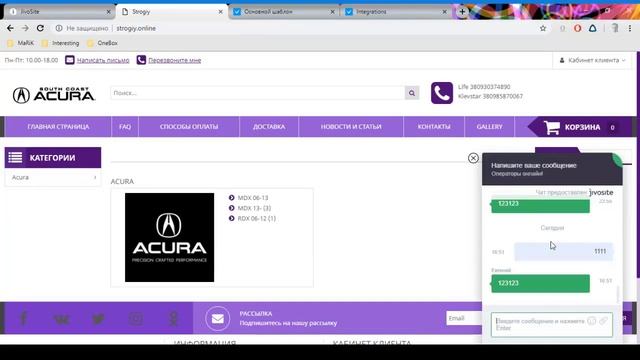Image resolution: width=640 pixels, height=360 pixels.
Task: Switch to the Strogiy tab
Action: [x=171, y=12]
